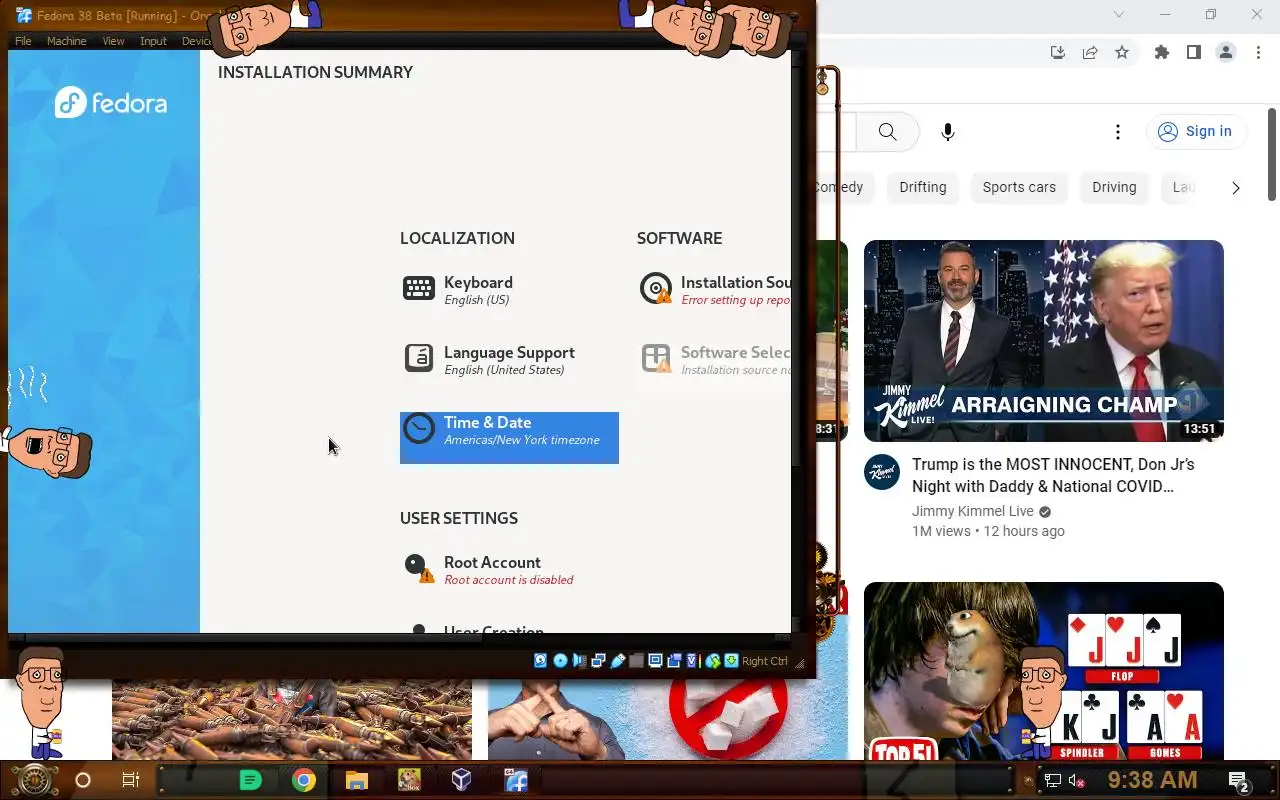Click the YouTube voice search microphone
Screen dimensions: 1280x800
[948, 132]
